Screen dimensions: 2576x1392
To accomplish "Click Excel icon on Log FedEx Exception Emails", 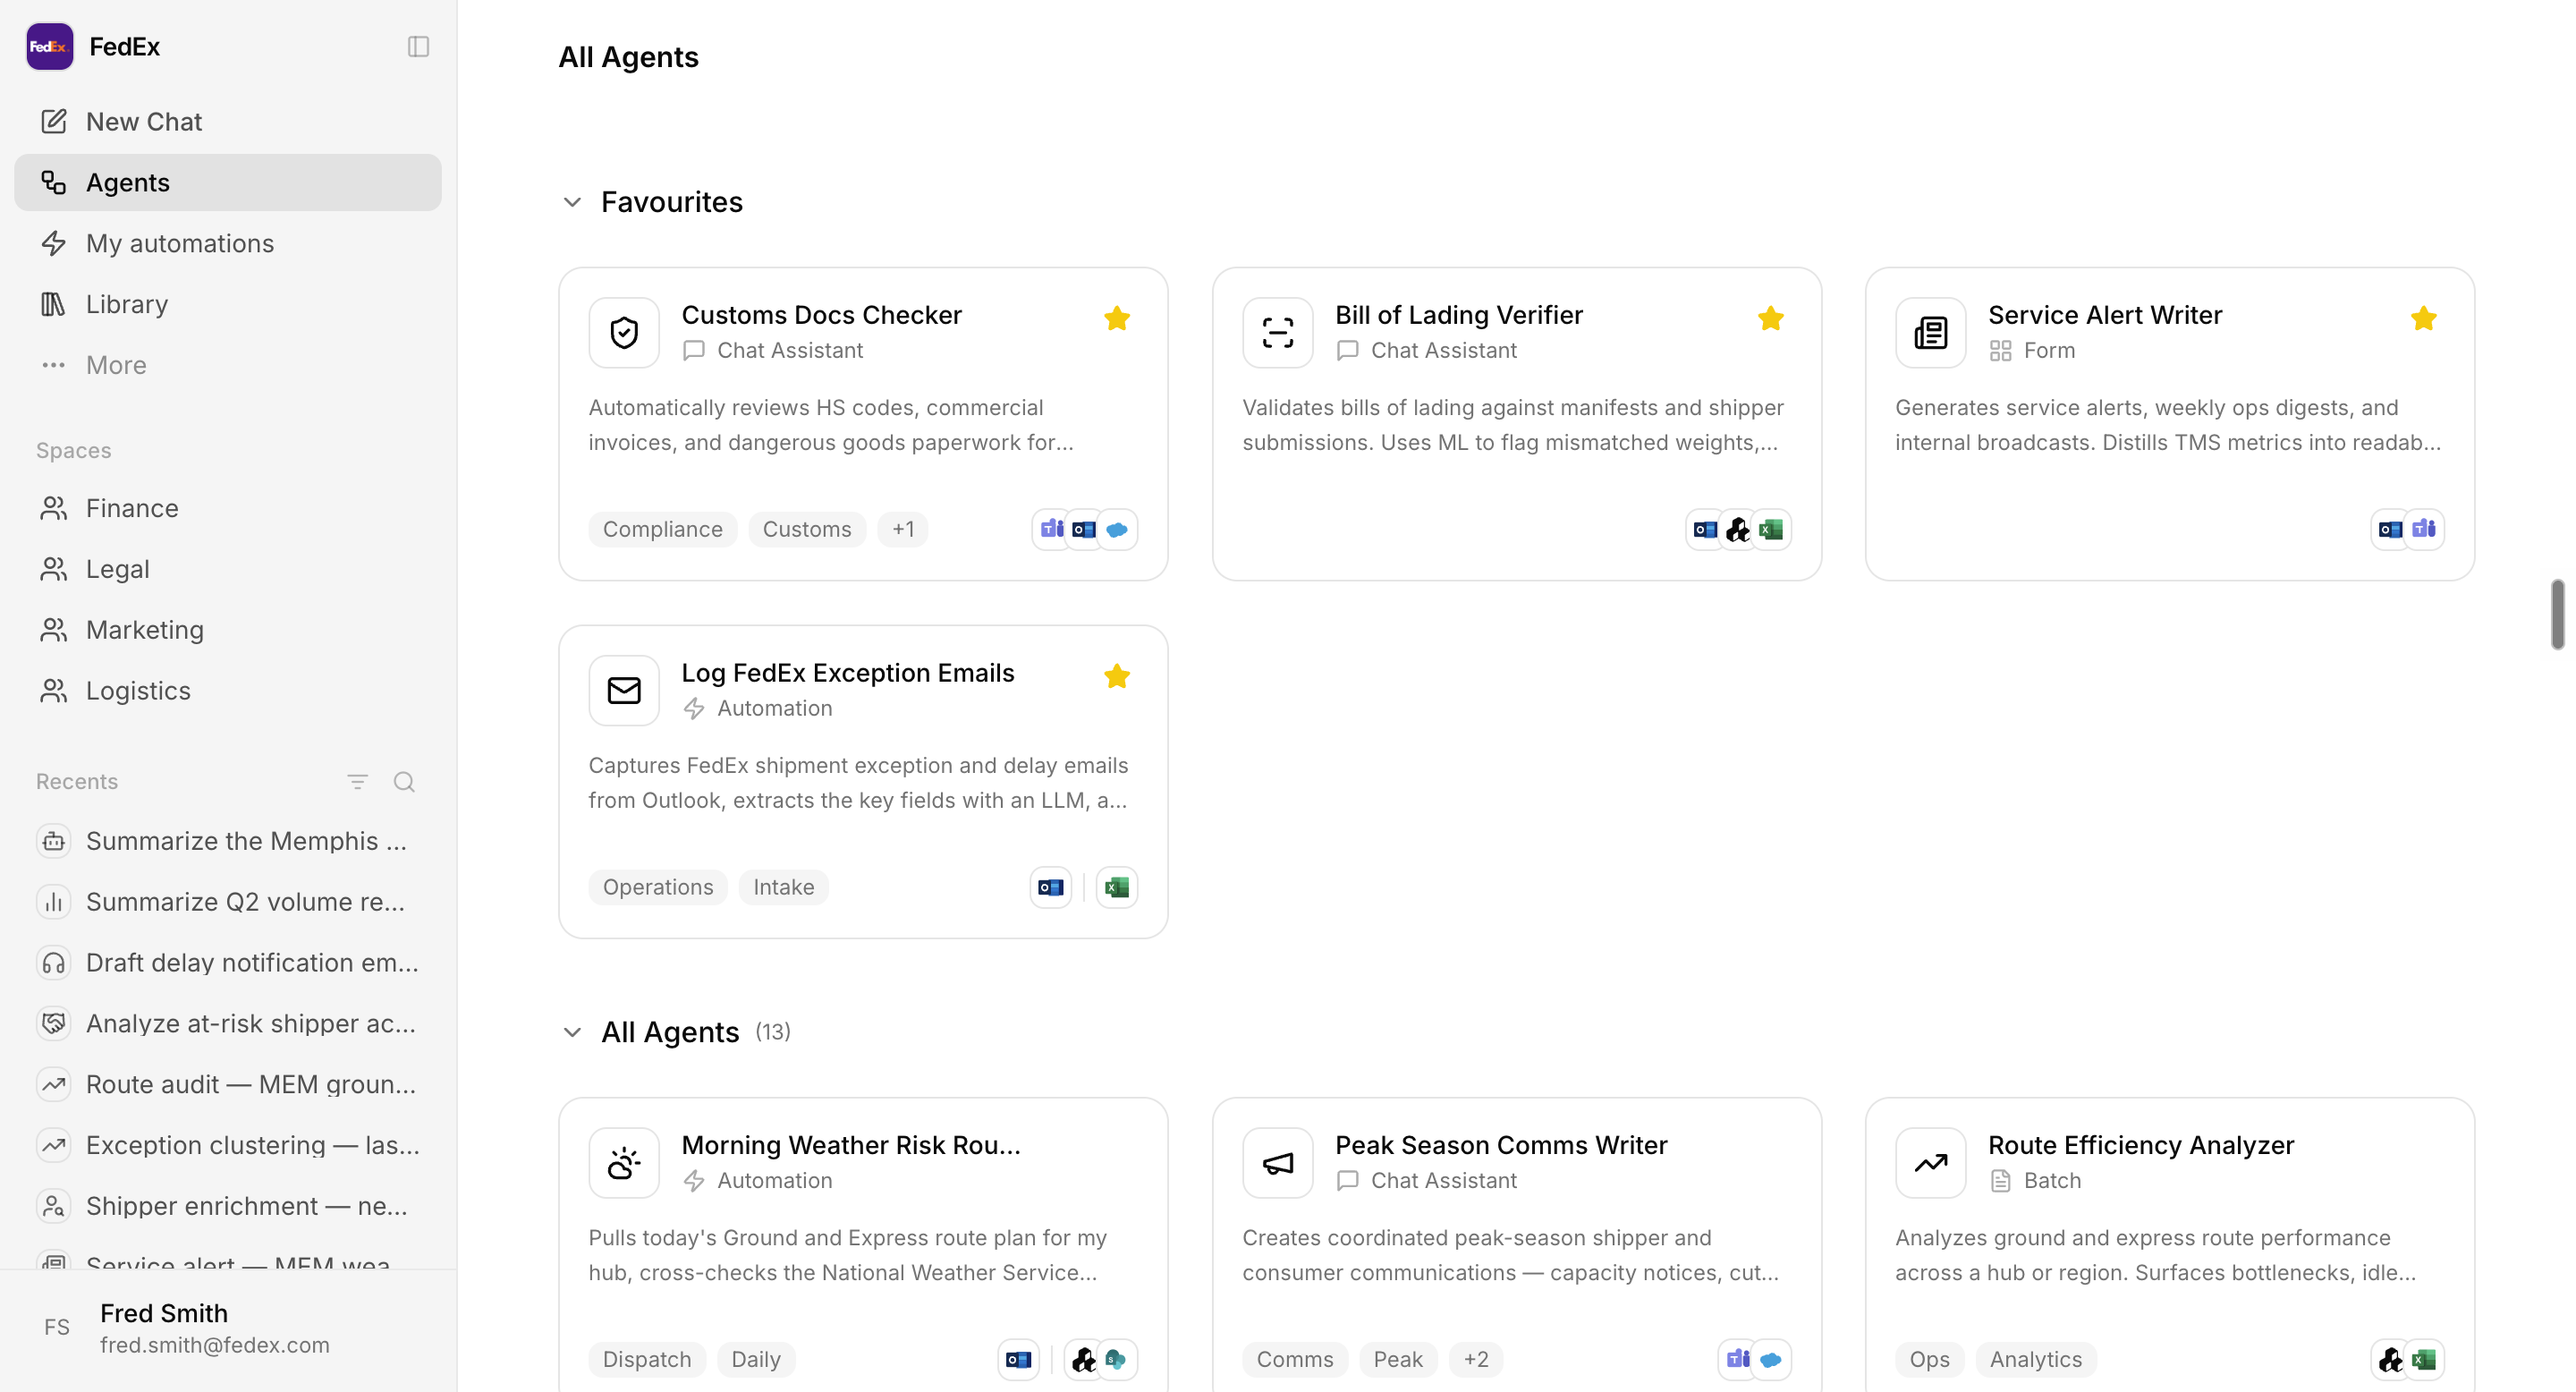I will pyautogui.click(x=1117, y=888).
